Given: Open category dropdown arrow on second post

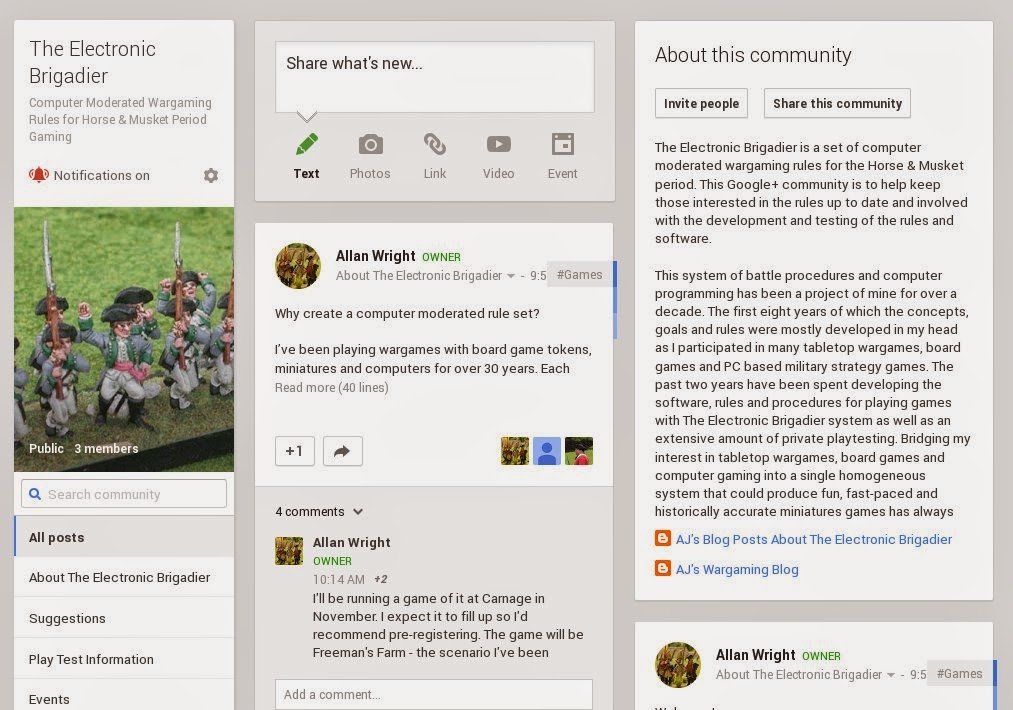Looking at the screenshot, I should point(891,675).
